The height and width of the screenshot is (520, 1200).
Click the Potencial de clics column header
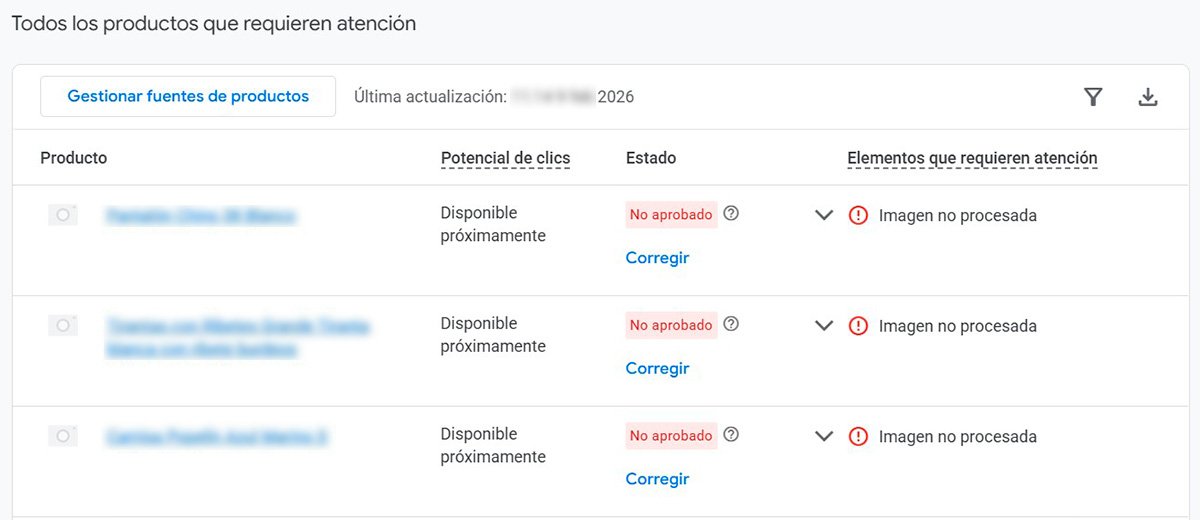pyautogui.click(x=505, y=158)
